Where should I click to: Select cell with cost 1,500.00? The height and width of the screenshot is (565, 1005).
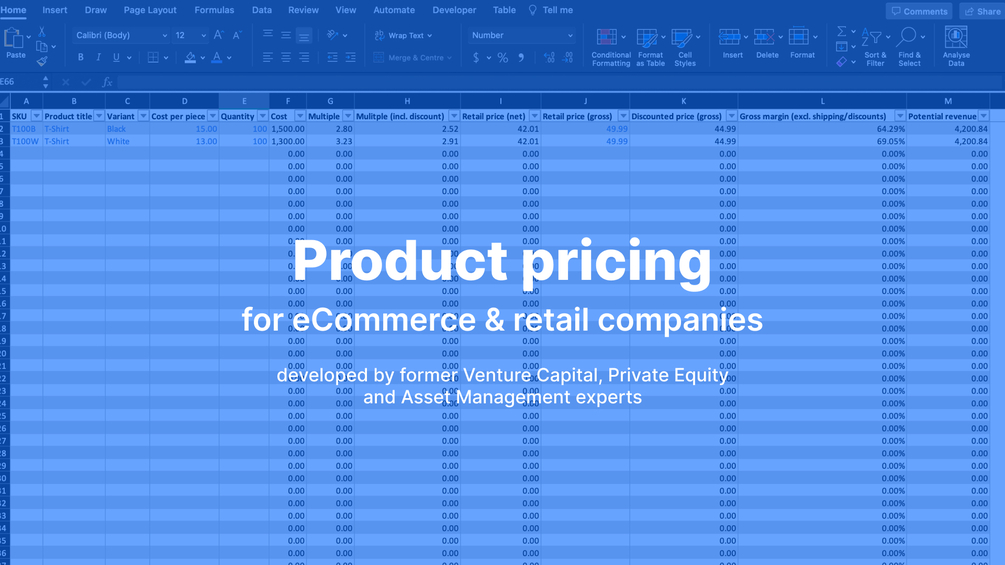click(288, 129)
